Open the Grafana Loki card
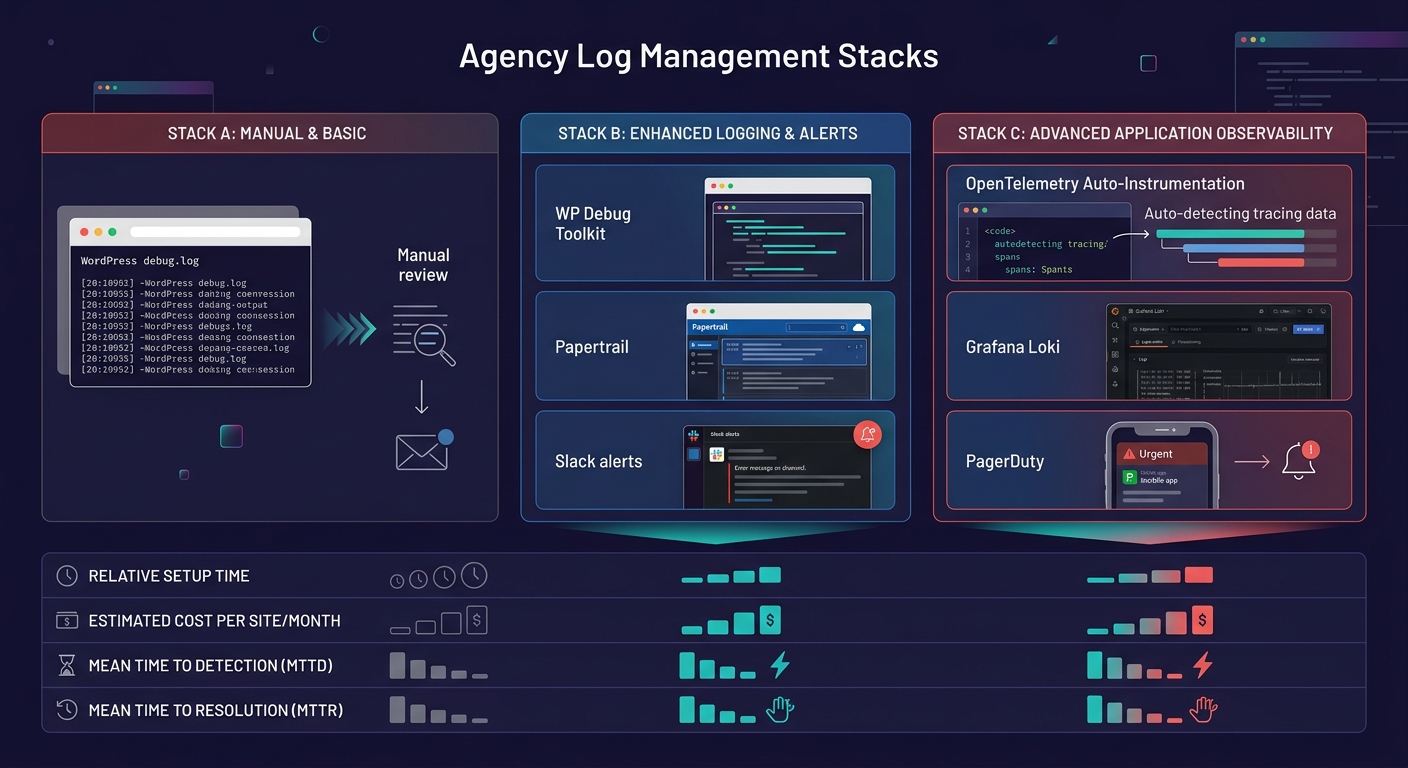The image size is (1408, 768). tap(1149, 347)
